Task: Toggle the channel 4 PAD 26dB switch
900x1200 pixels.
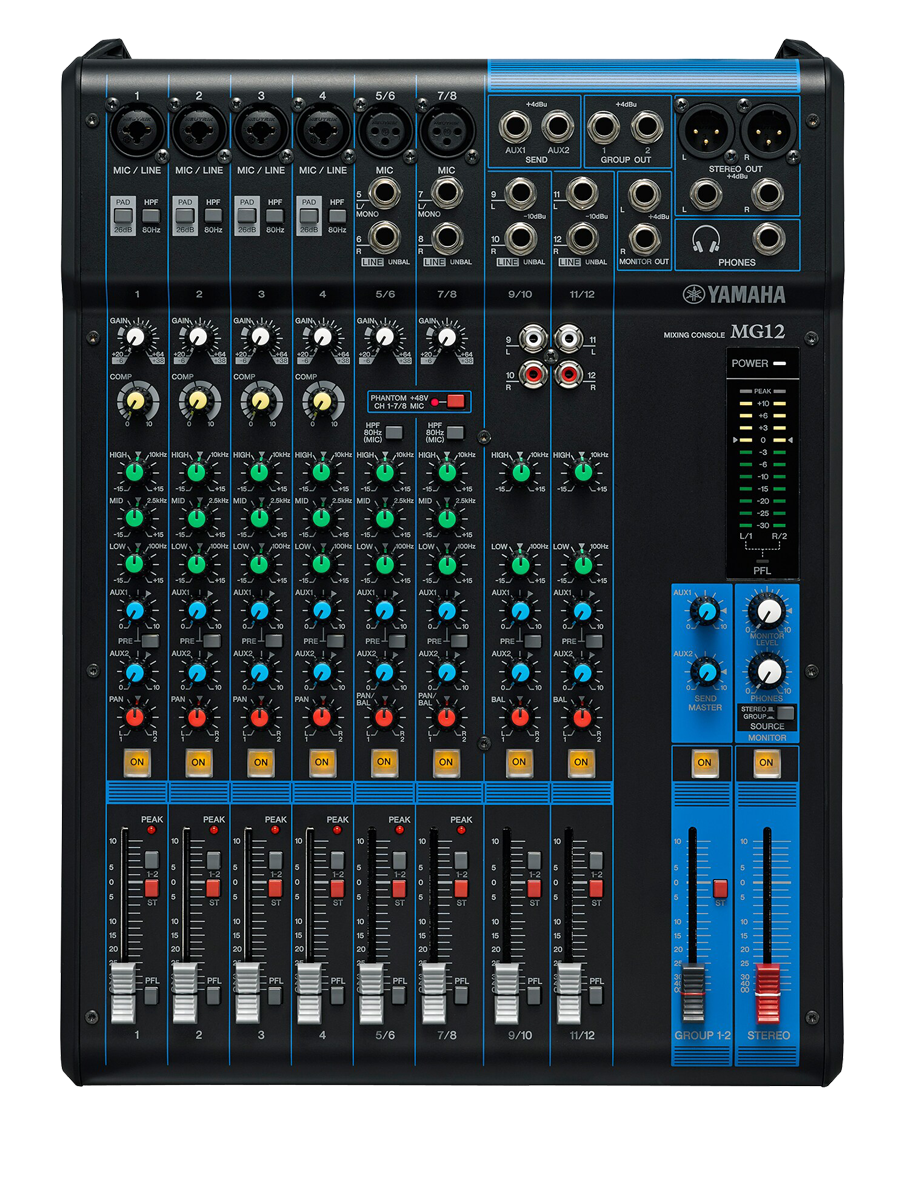Action: 309,216
